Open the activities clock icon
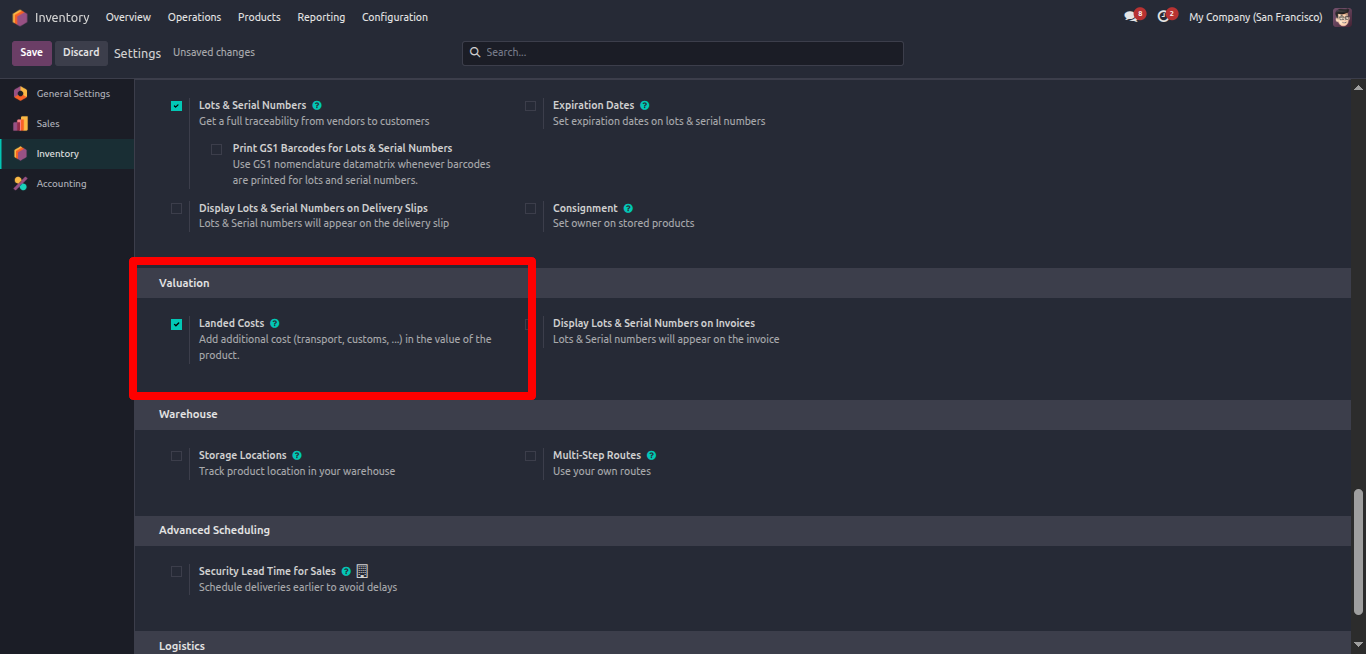The image size is (1366, 654). coord(1163,17)
